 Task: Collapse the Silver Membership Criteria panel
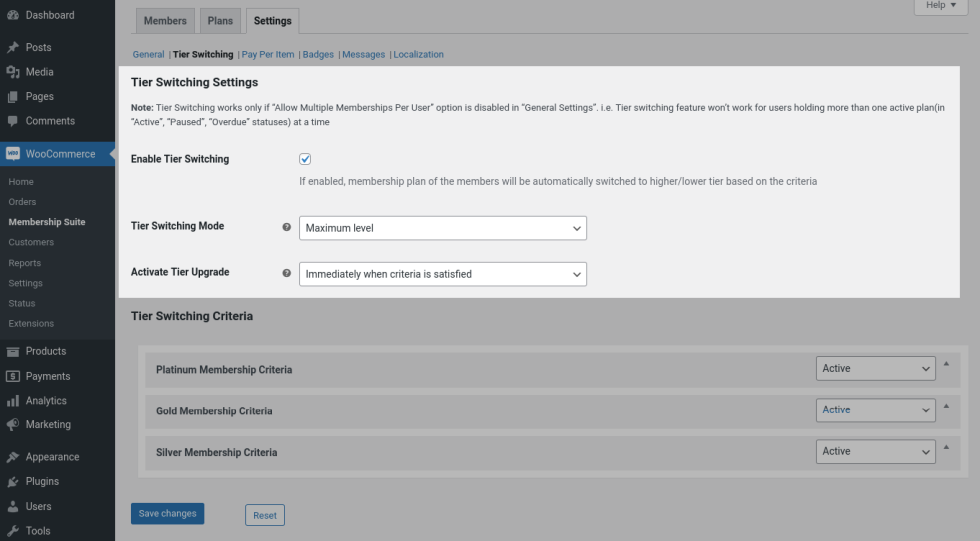click(x=947, y=447)
